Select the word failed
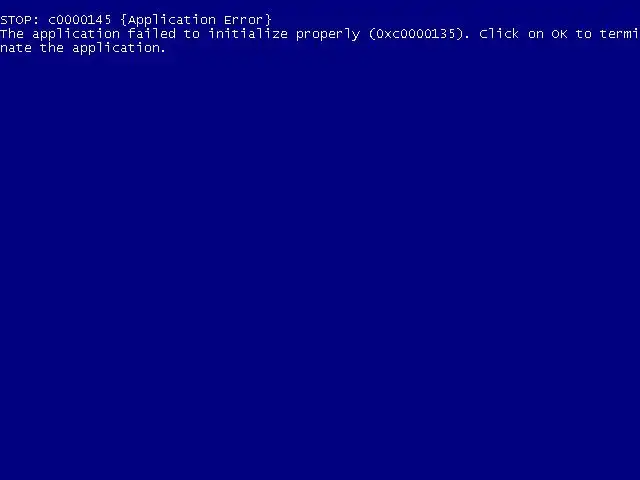 click(152, 33)
